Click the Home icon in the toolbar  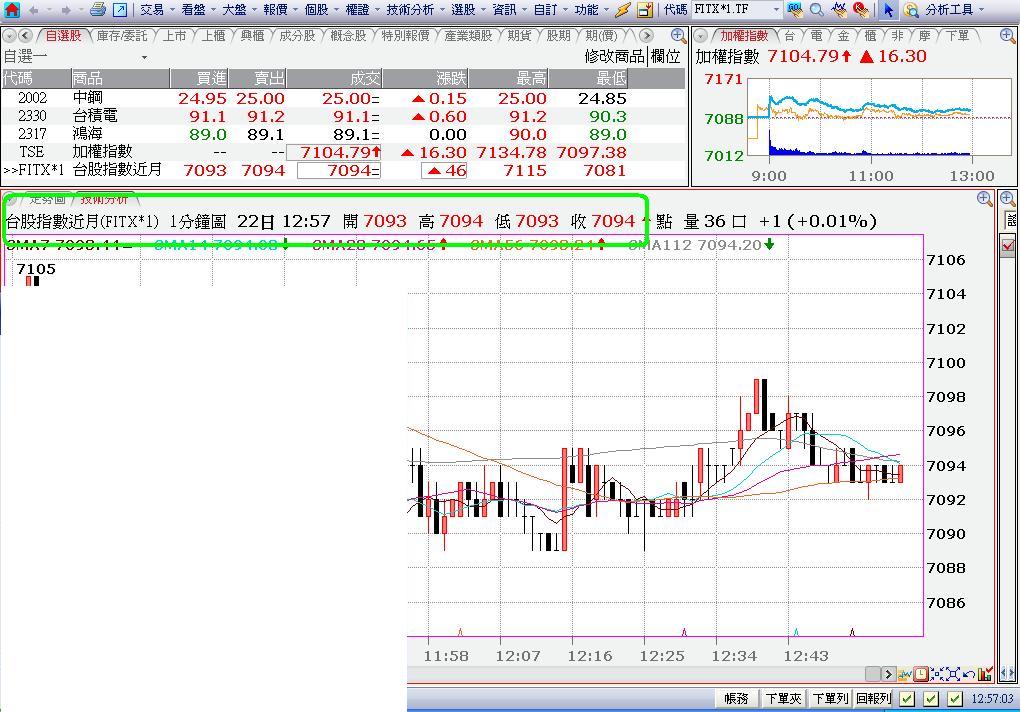click(x=12, y=10)
